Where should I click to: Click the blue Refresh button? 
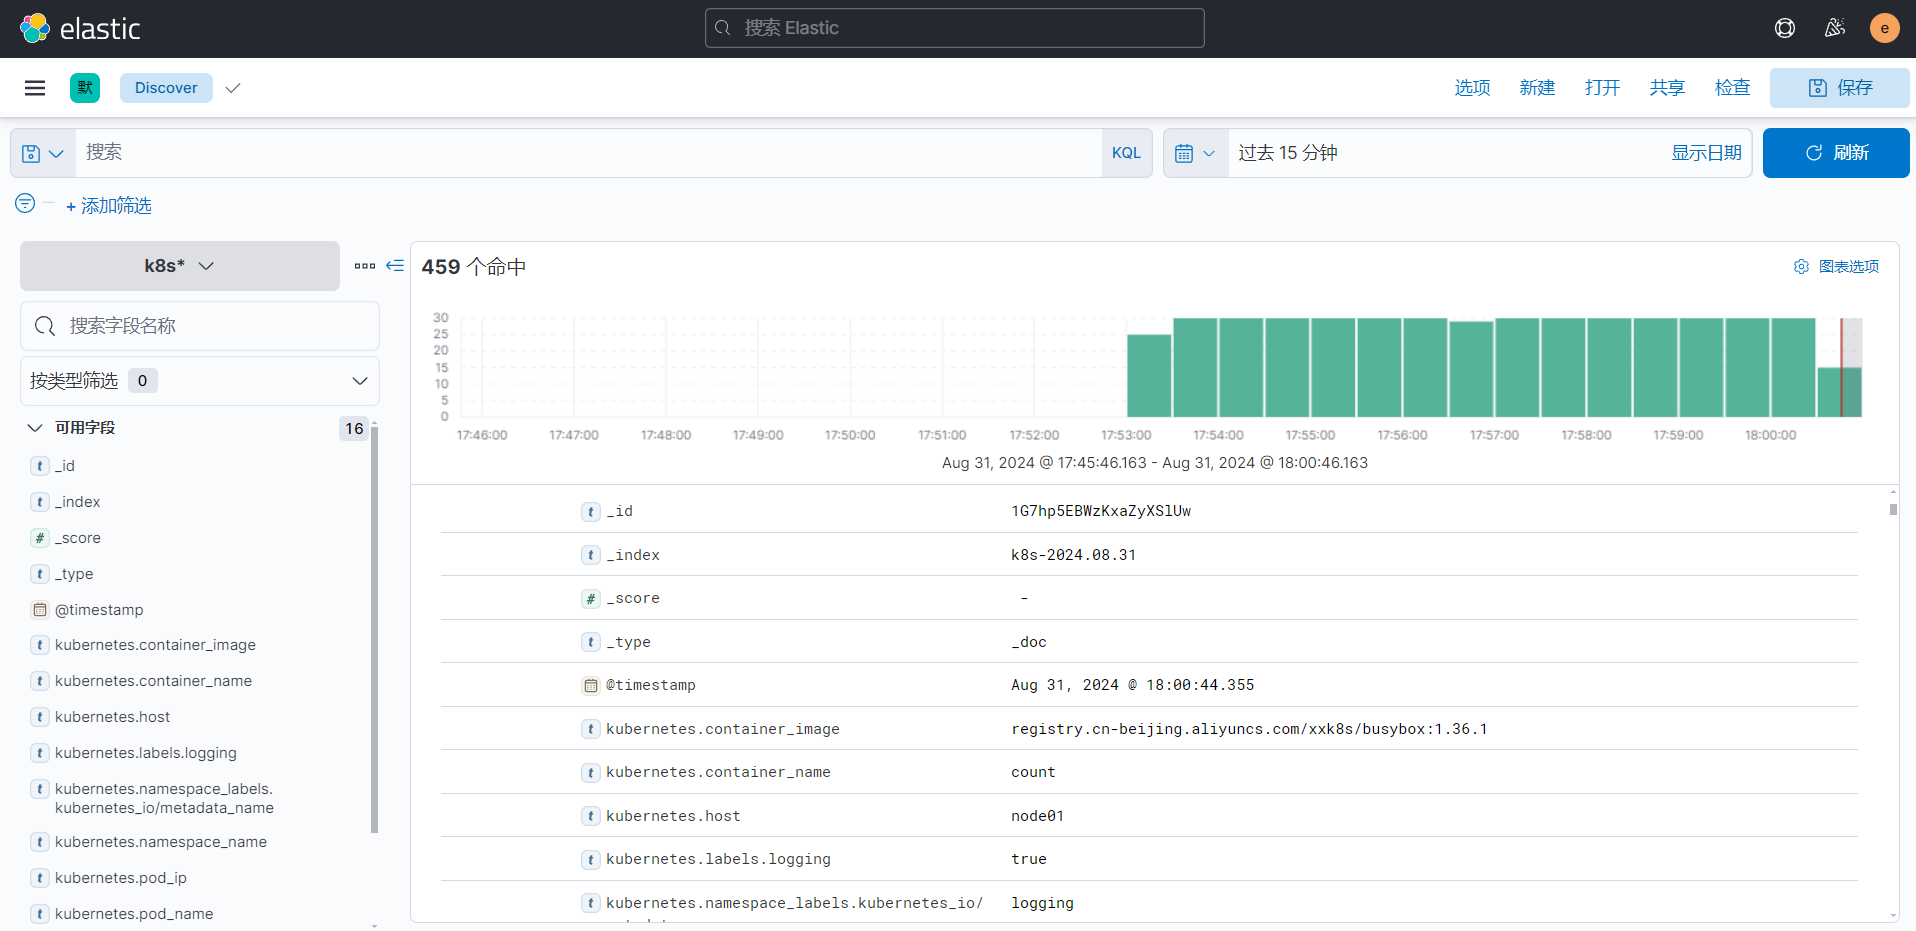[1836, 153]
